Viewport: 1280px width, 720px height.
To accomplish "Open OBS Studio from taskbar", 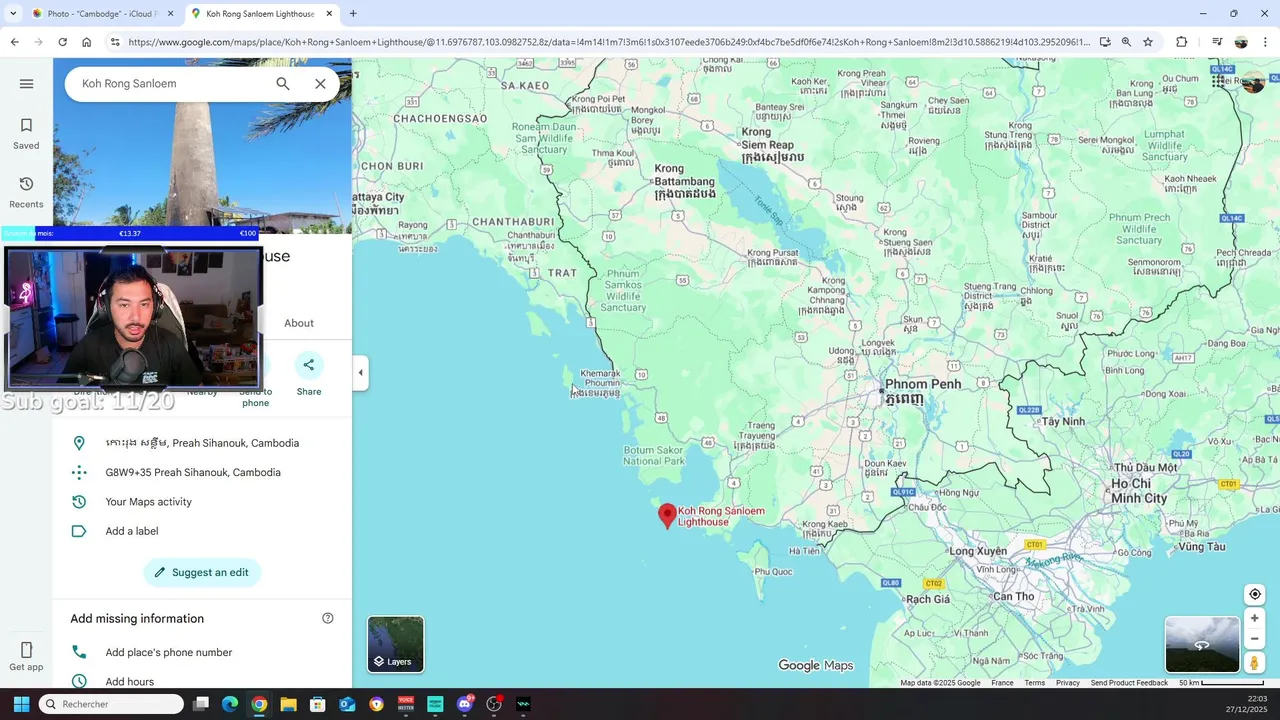I will (x=494, y=704).
